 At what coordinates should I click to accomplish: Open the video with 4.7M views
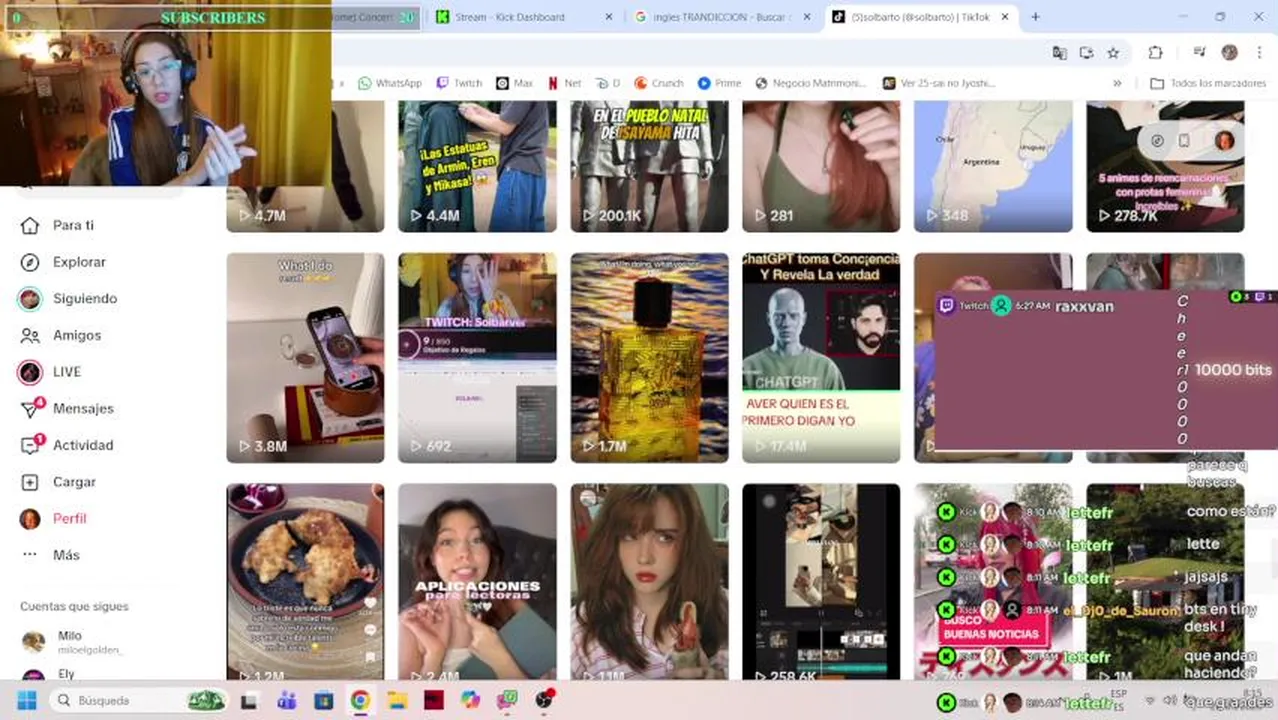[305, 166]
